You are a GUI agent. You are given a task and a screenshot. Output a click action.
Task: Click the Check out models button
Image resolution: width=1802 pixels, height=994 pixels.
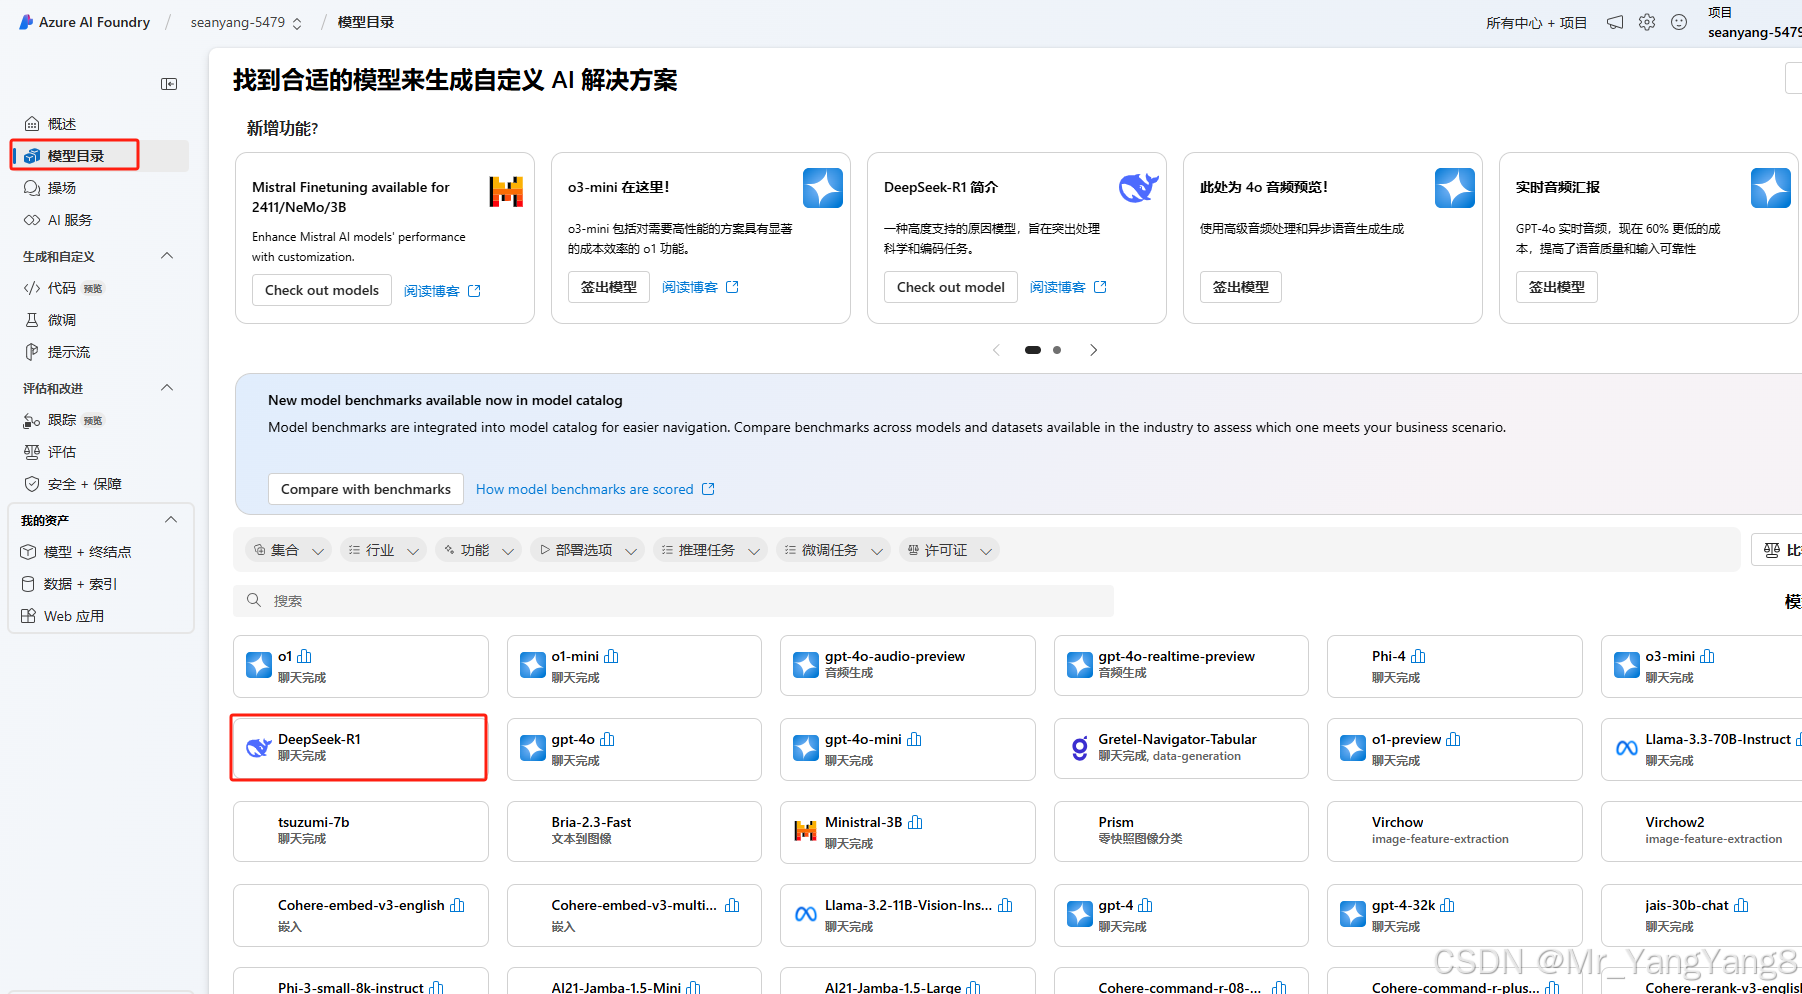coord(322,290)
